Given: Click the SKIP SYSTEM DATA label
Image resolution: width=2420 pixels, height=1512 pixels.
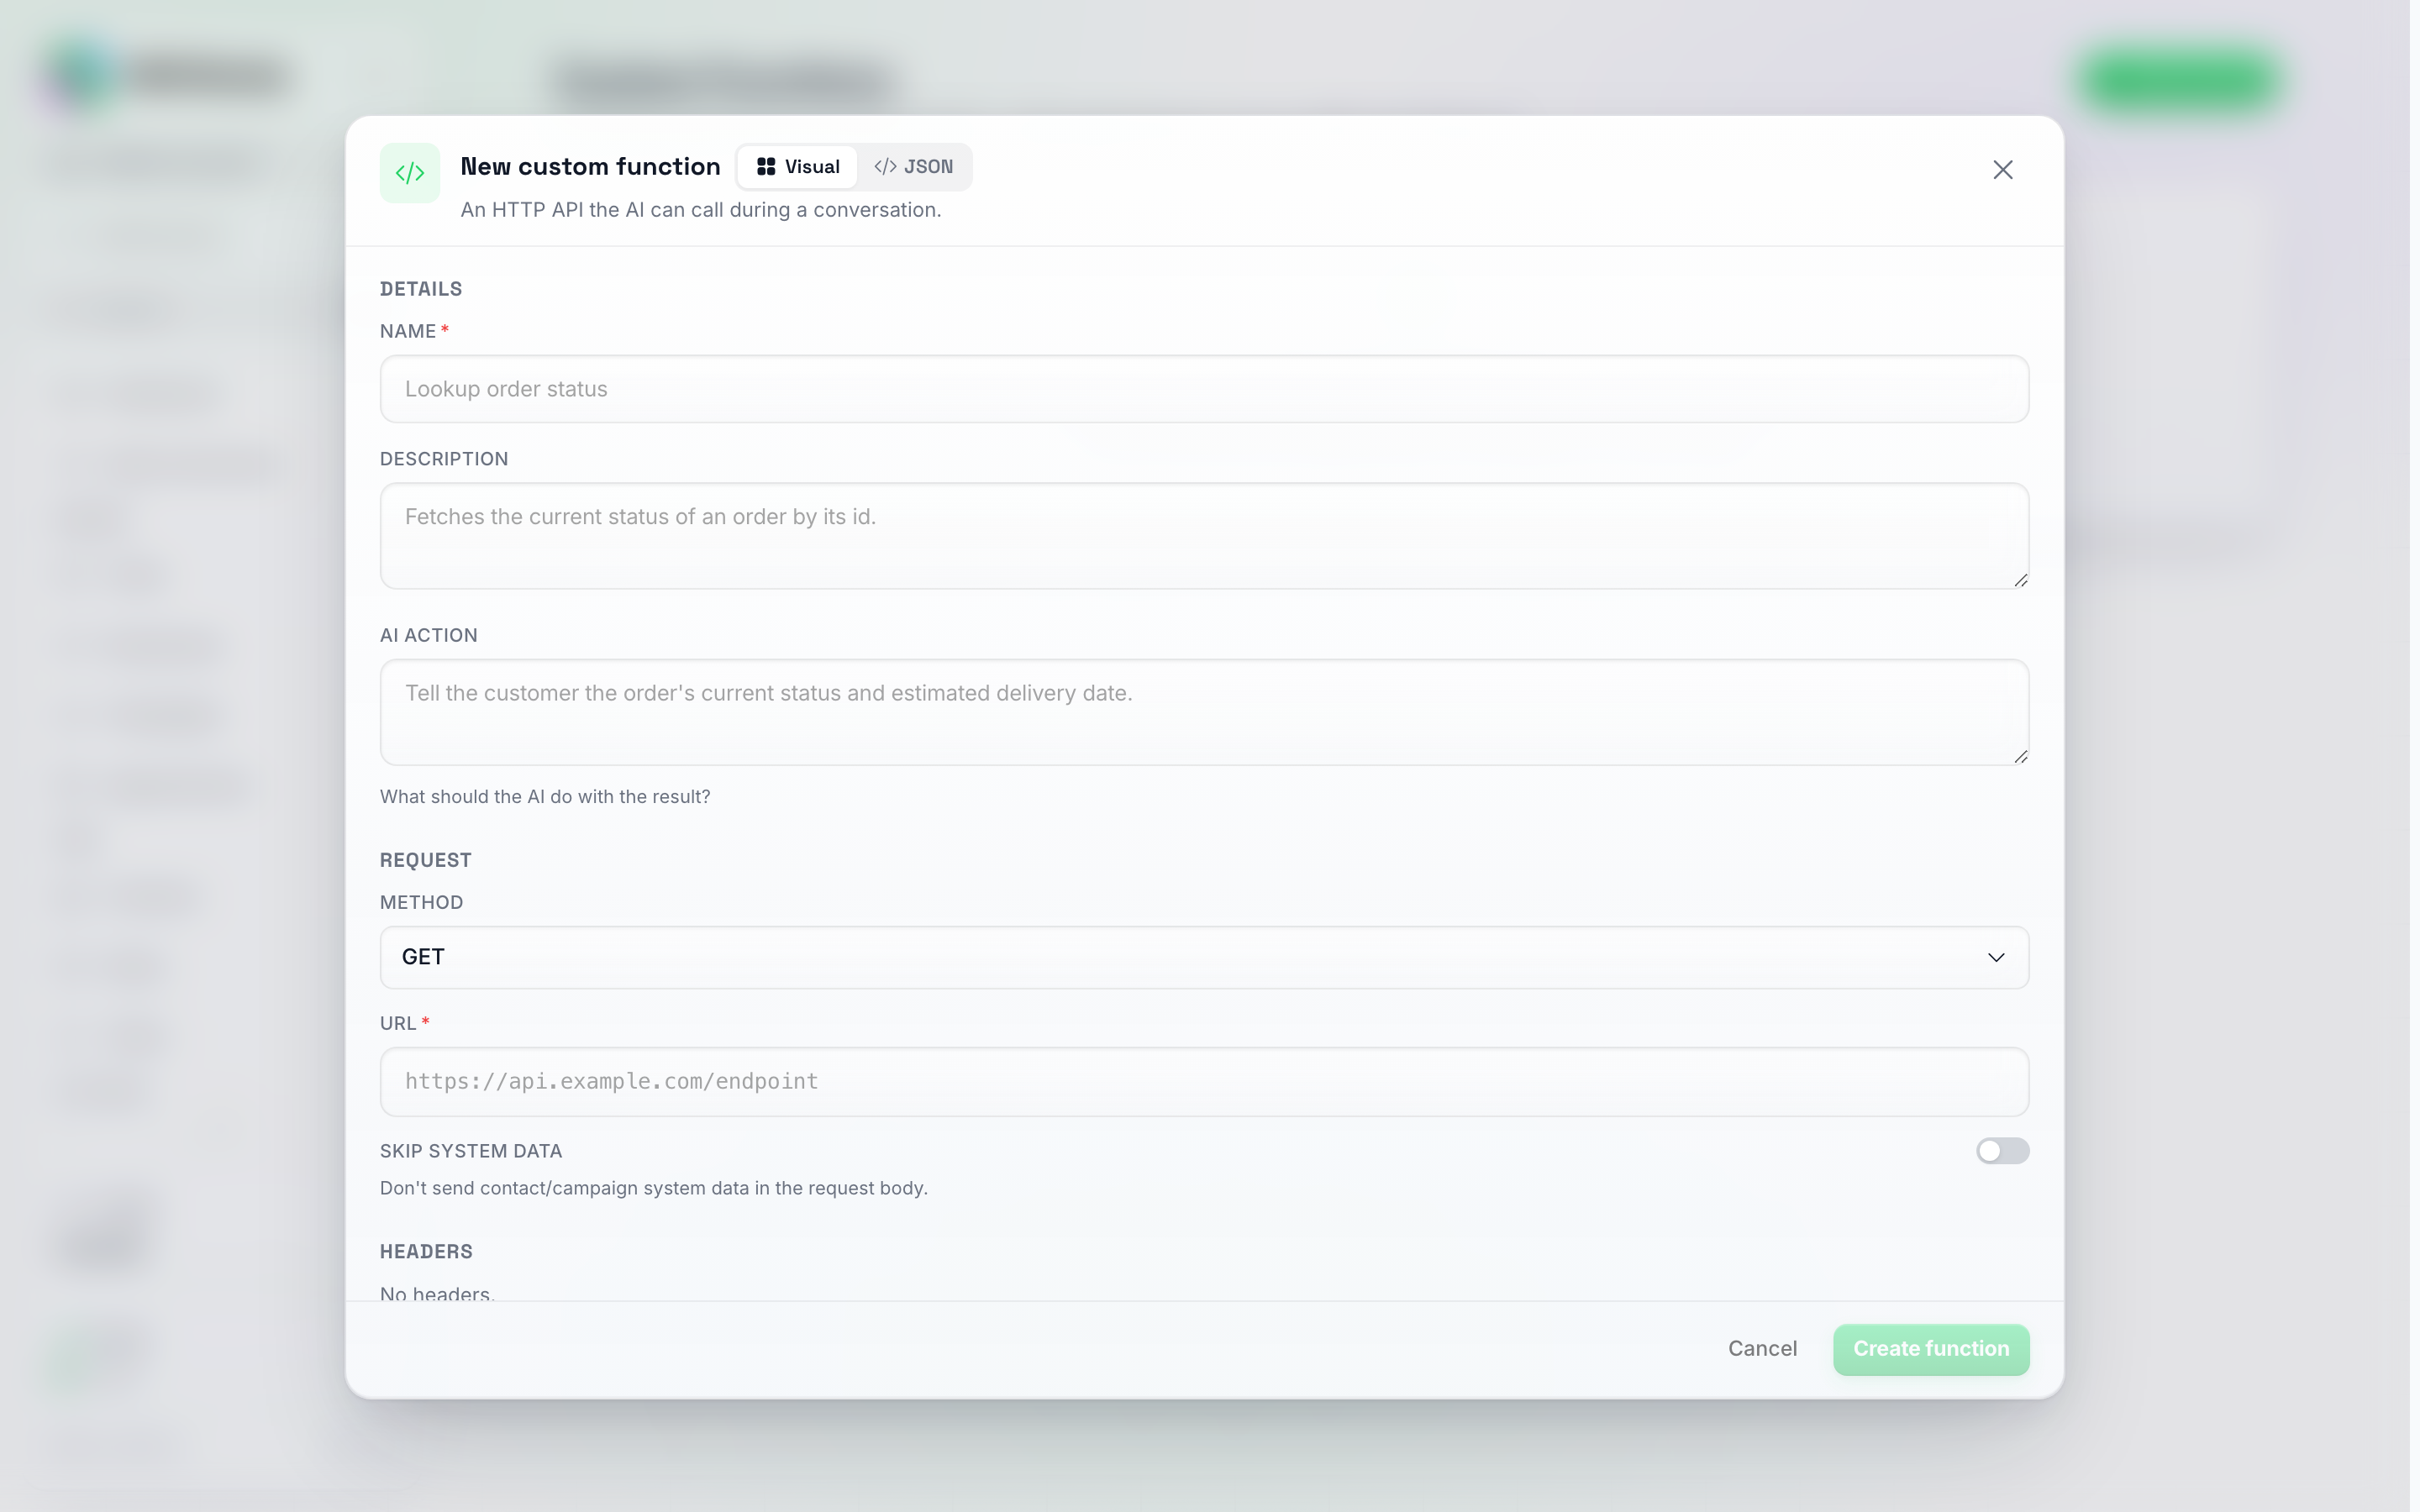Looking at the screenshot, I should click(x=471, y=1151).
